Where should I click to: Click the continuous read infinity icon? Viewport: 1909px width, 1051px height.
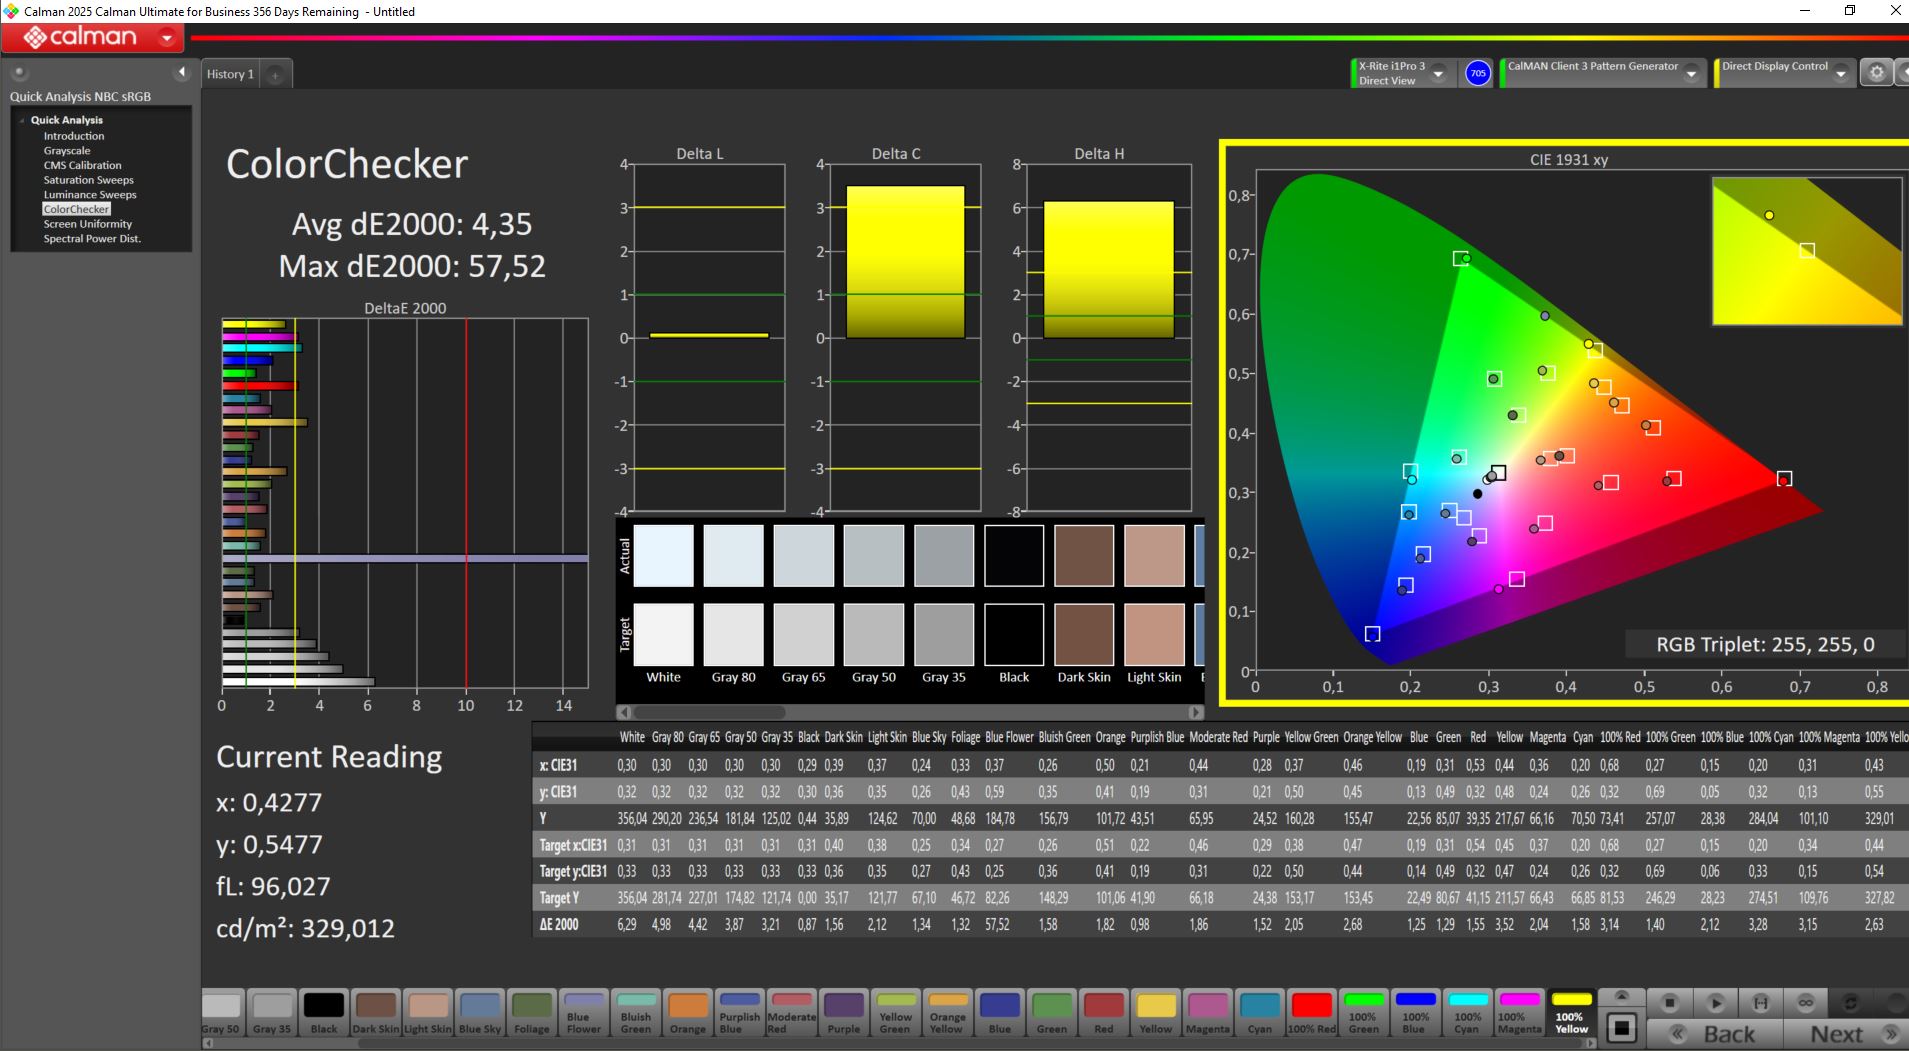[1806, 1002]
